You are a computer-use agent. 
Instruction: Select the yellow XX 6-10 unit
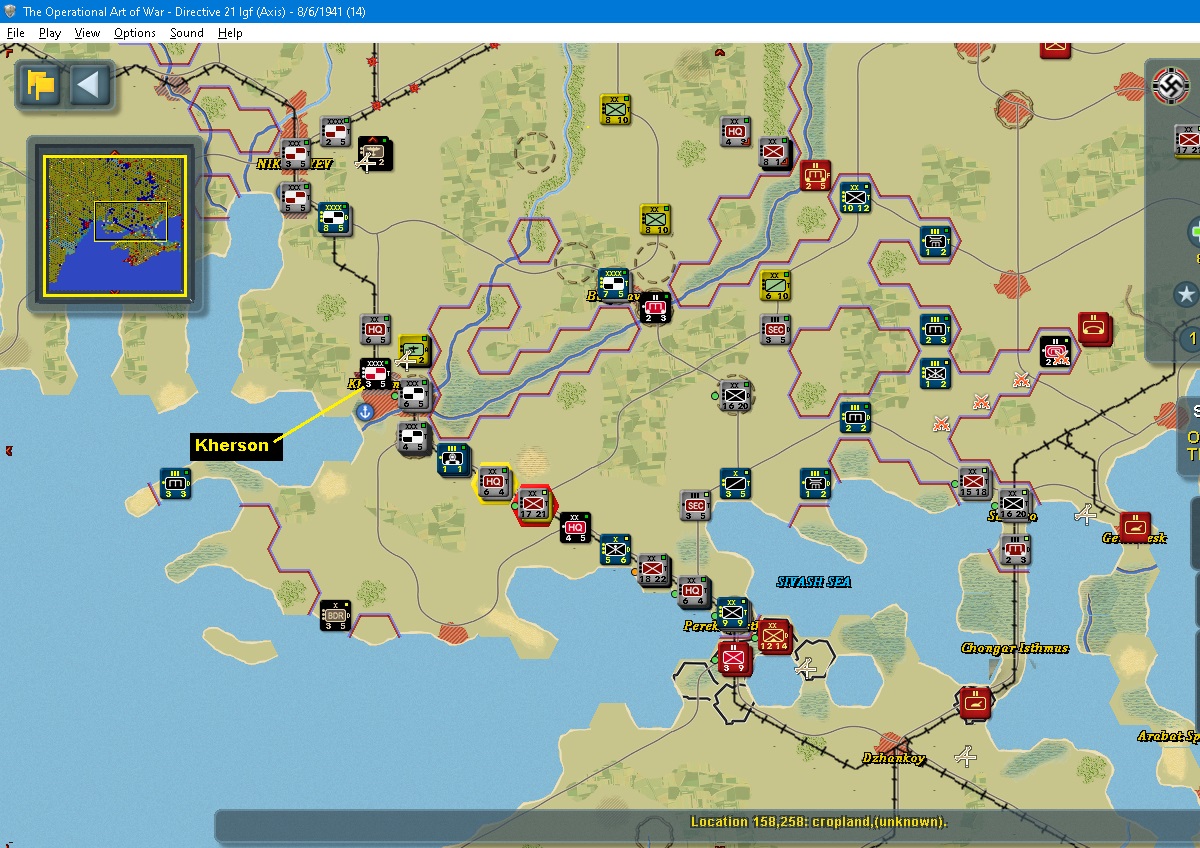coord(775,285)
